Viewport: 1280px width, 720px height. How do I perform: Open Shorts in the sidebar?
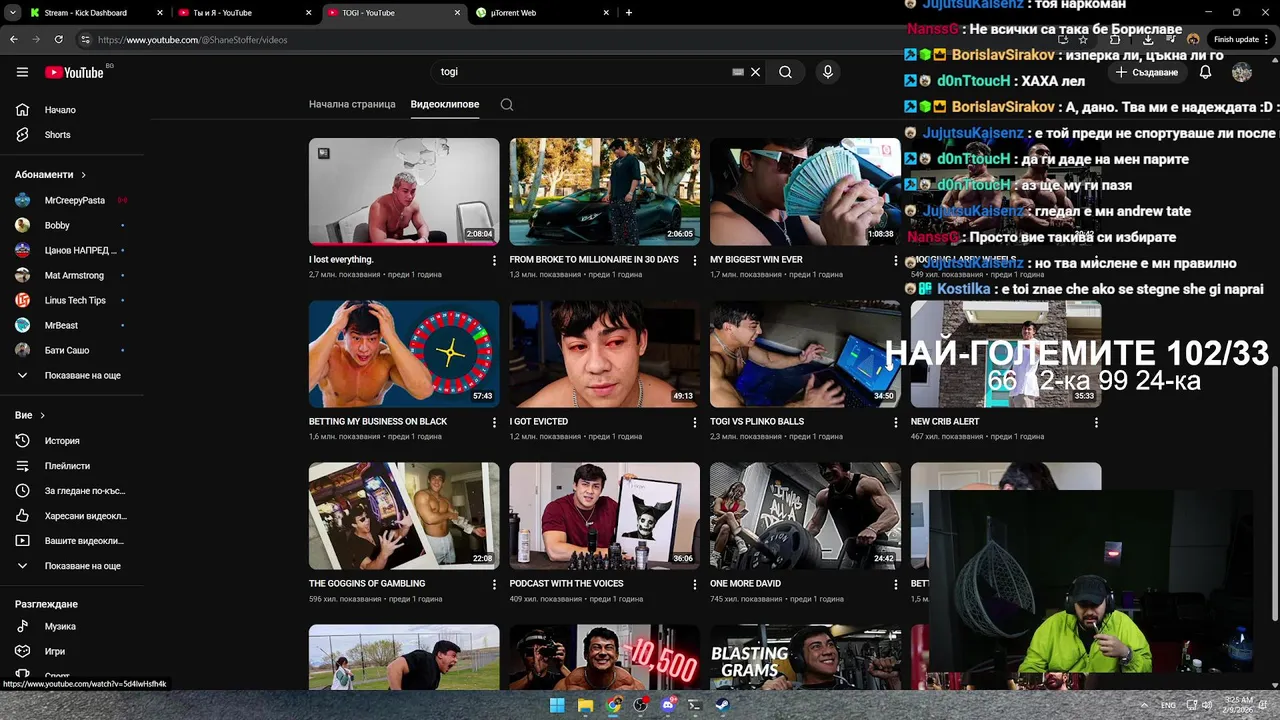click(72, 135)
